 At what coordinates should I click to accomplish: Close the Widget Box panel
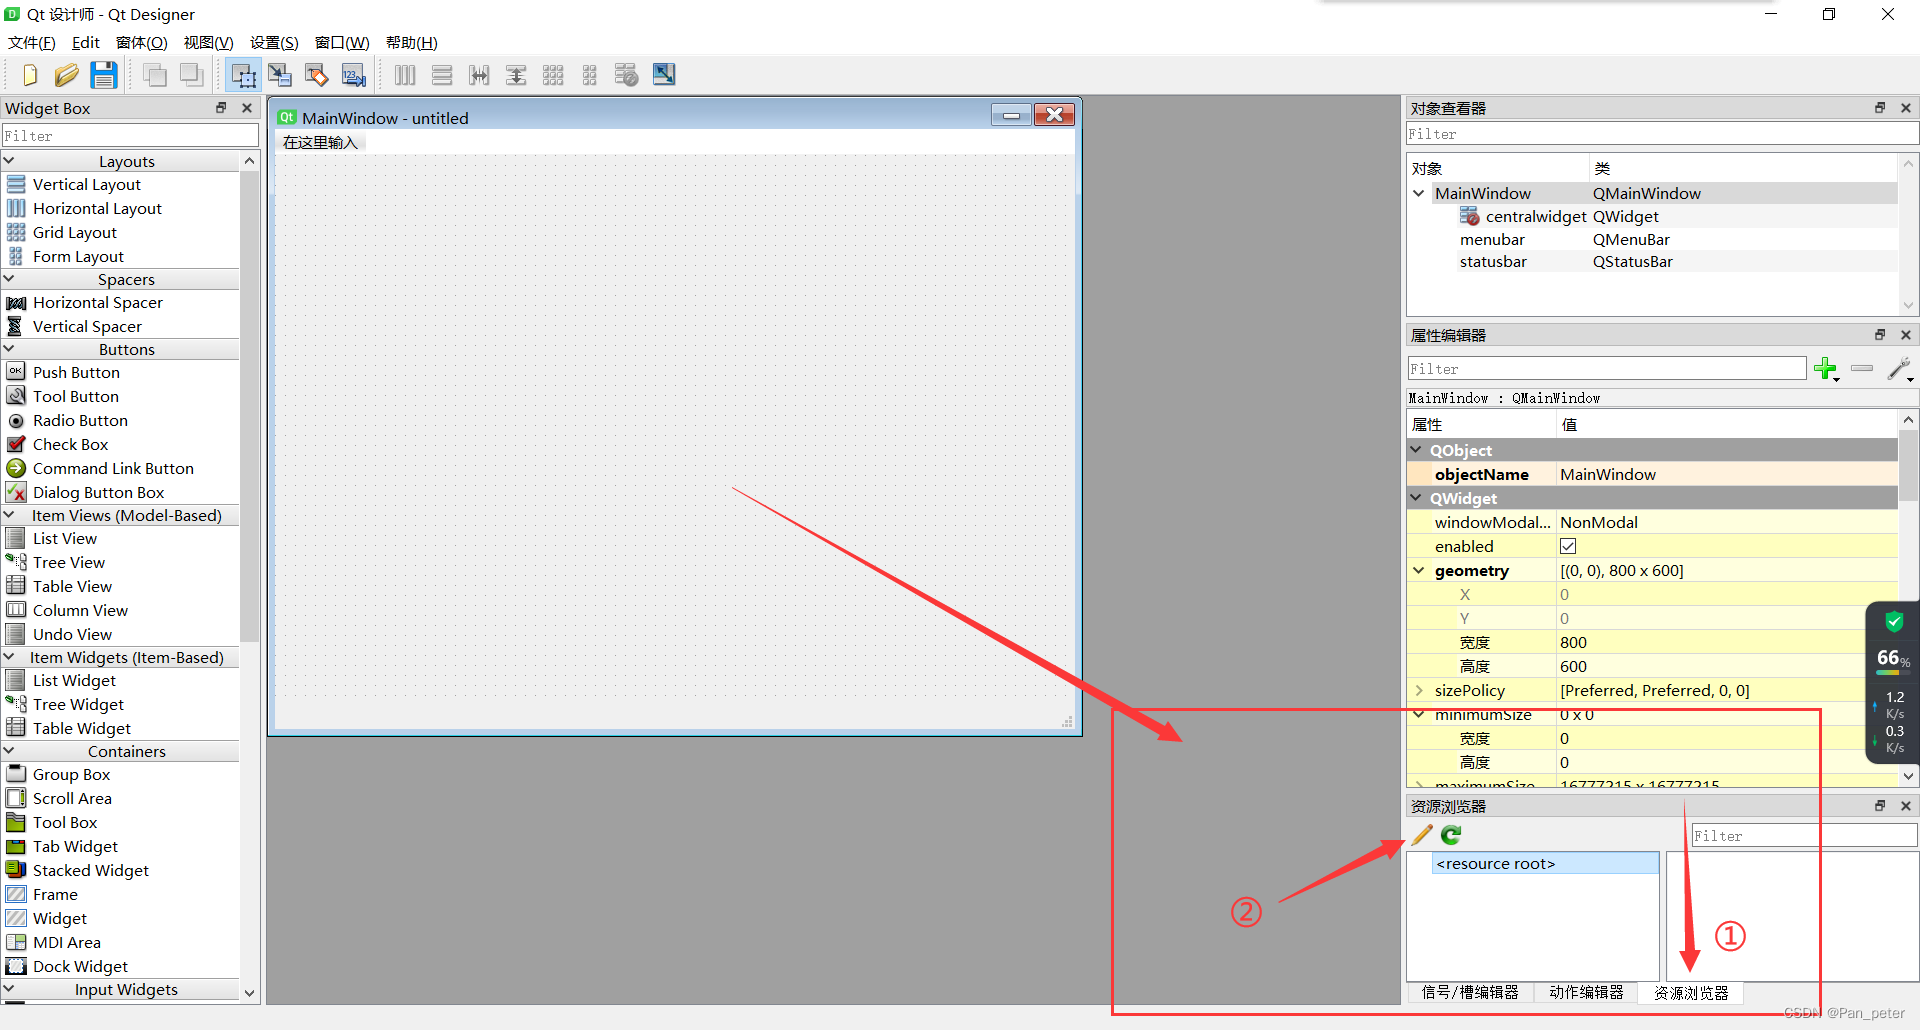247,108
